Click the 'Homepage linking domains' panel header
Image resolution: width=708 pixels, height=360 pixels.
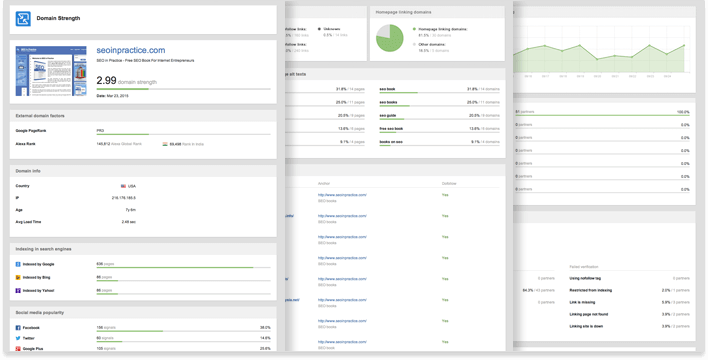[x=437, y=12]
